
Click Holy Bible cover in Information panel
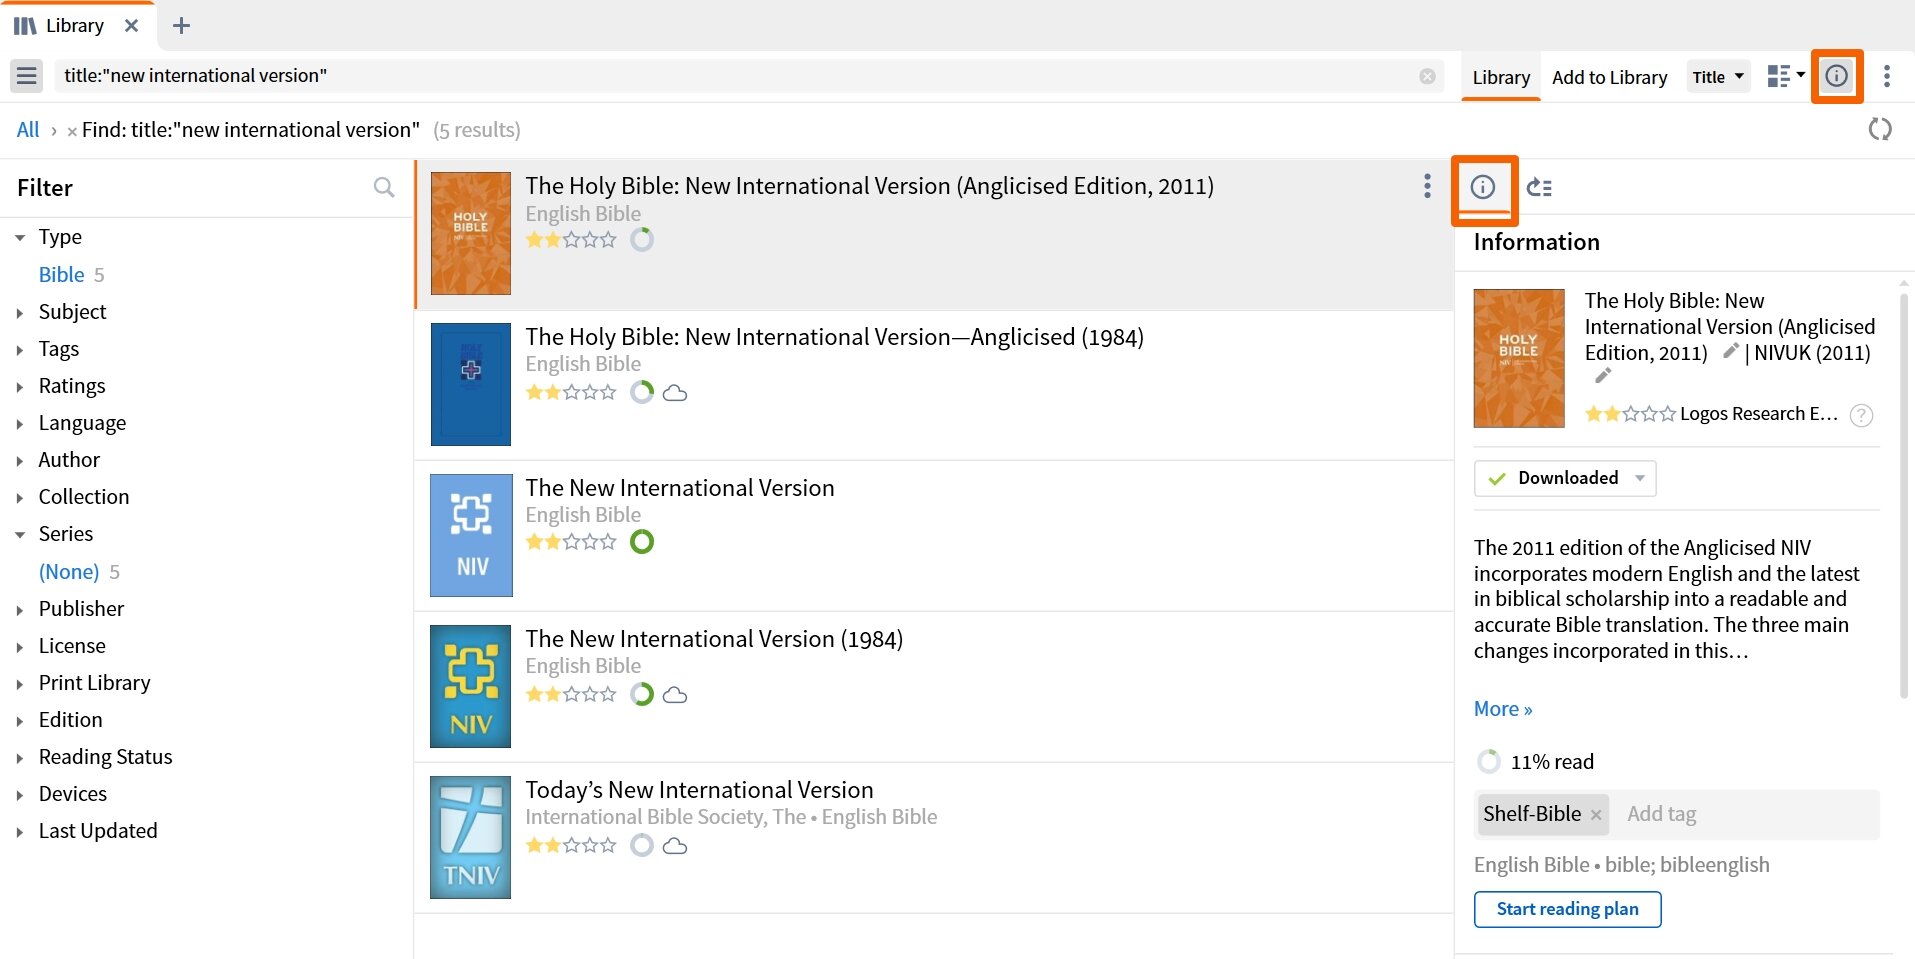coord(1519,358)
